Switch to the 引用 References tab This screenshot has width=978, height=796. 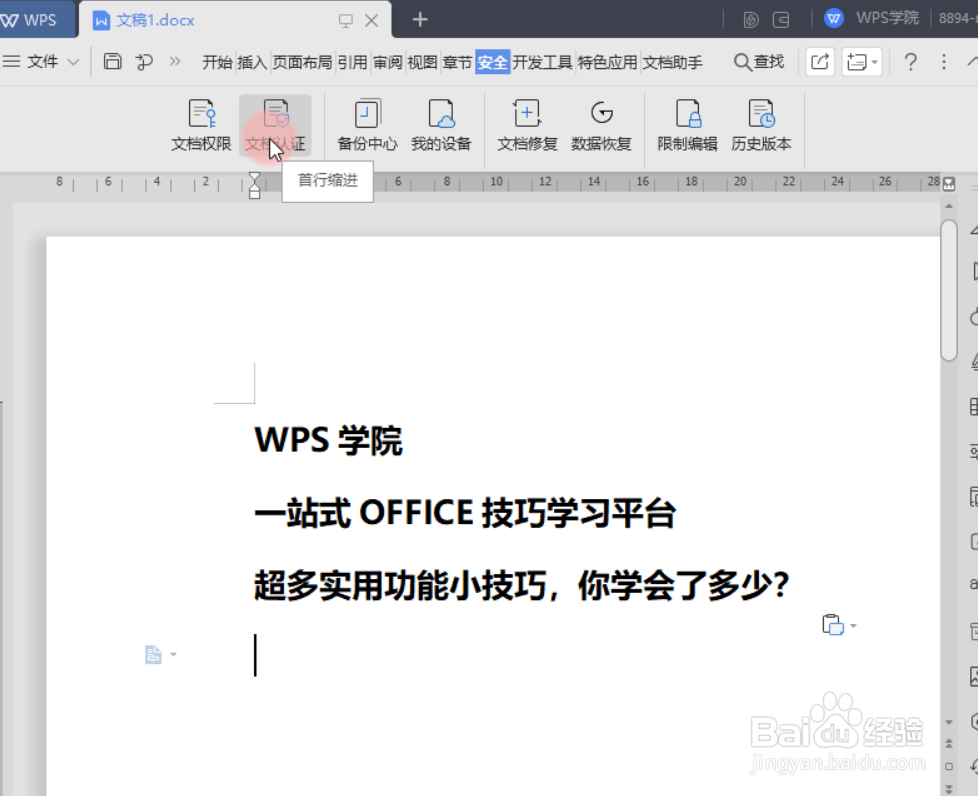pyautogui.click(x=352, y=62)
